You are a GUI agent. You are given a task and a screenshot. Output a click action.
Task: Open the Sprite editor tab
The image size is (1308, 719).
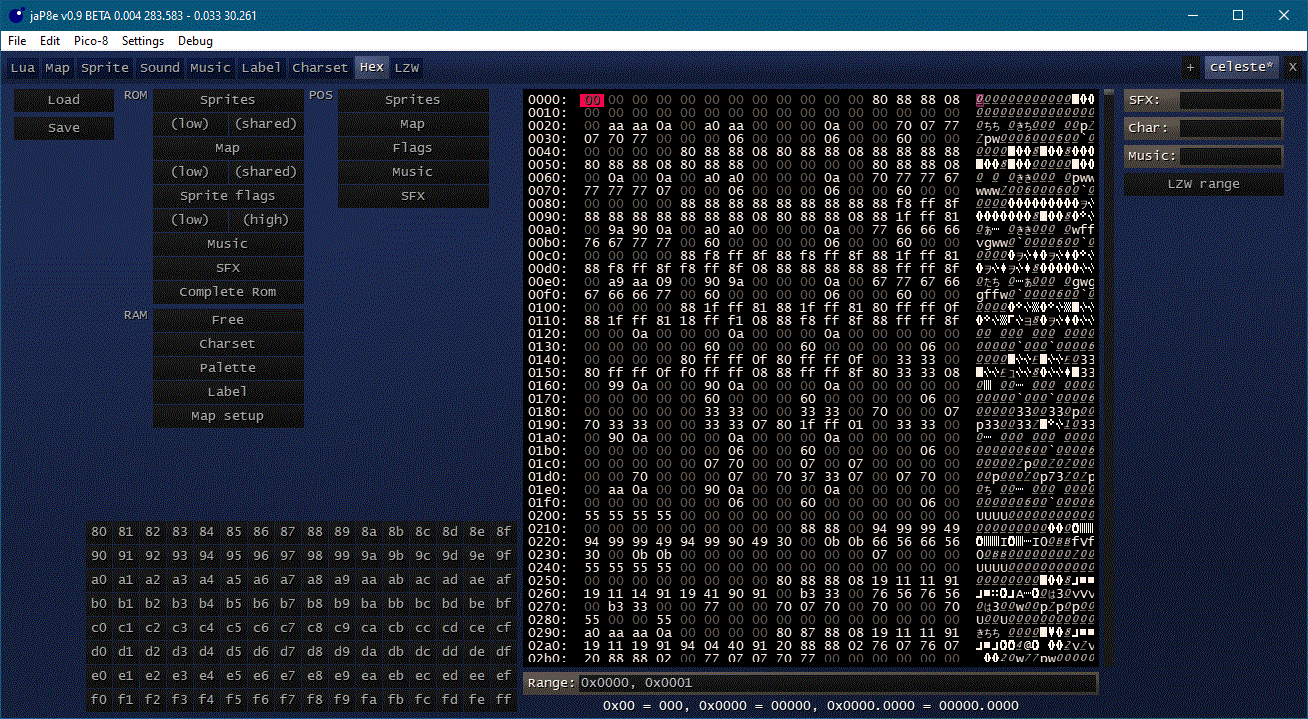103,67
